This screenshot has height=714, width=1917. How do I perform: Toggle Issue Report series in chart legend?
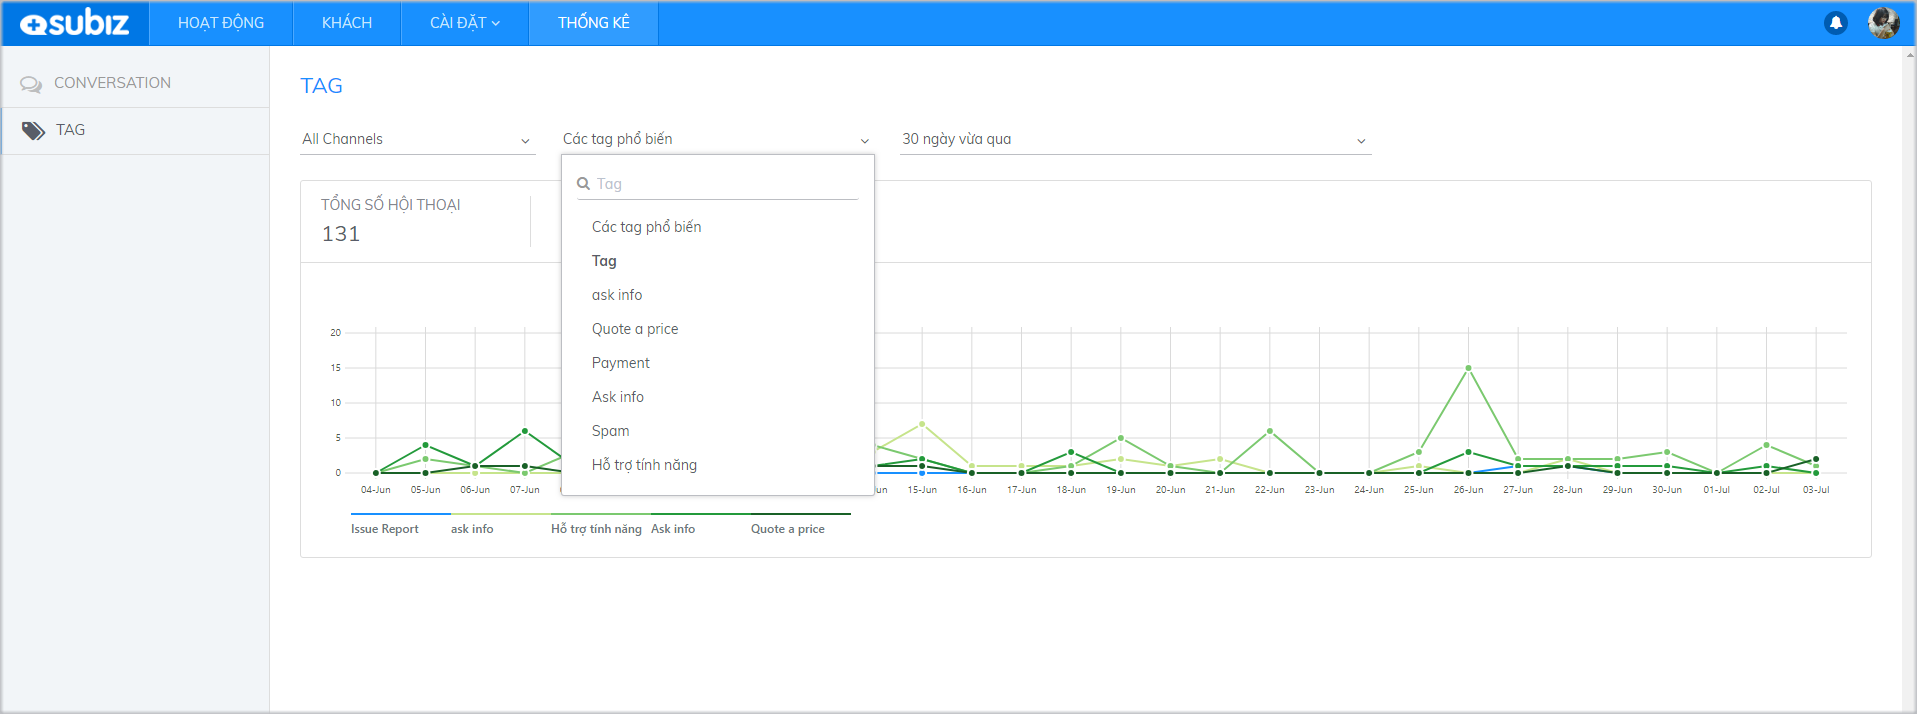[x=385, y=529]
